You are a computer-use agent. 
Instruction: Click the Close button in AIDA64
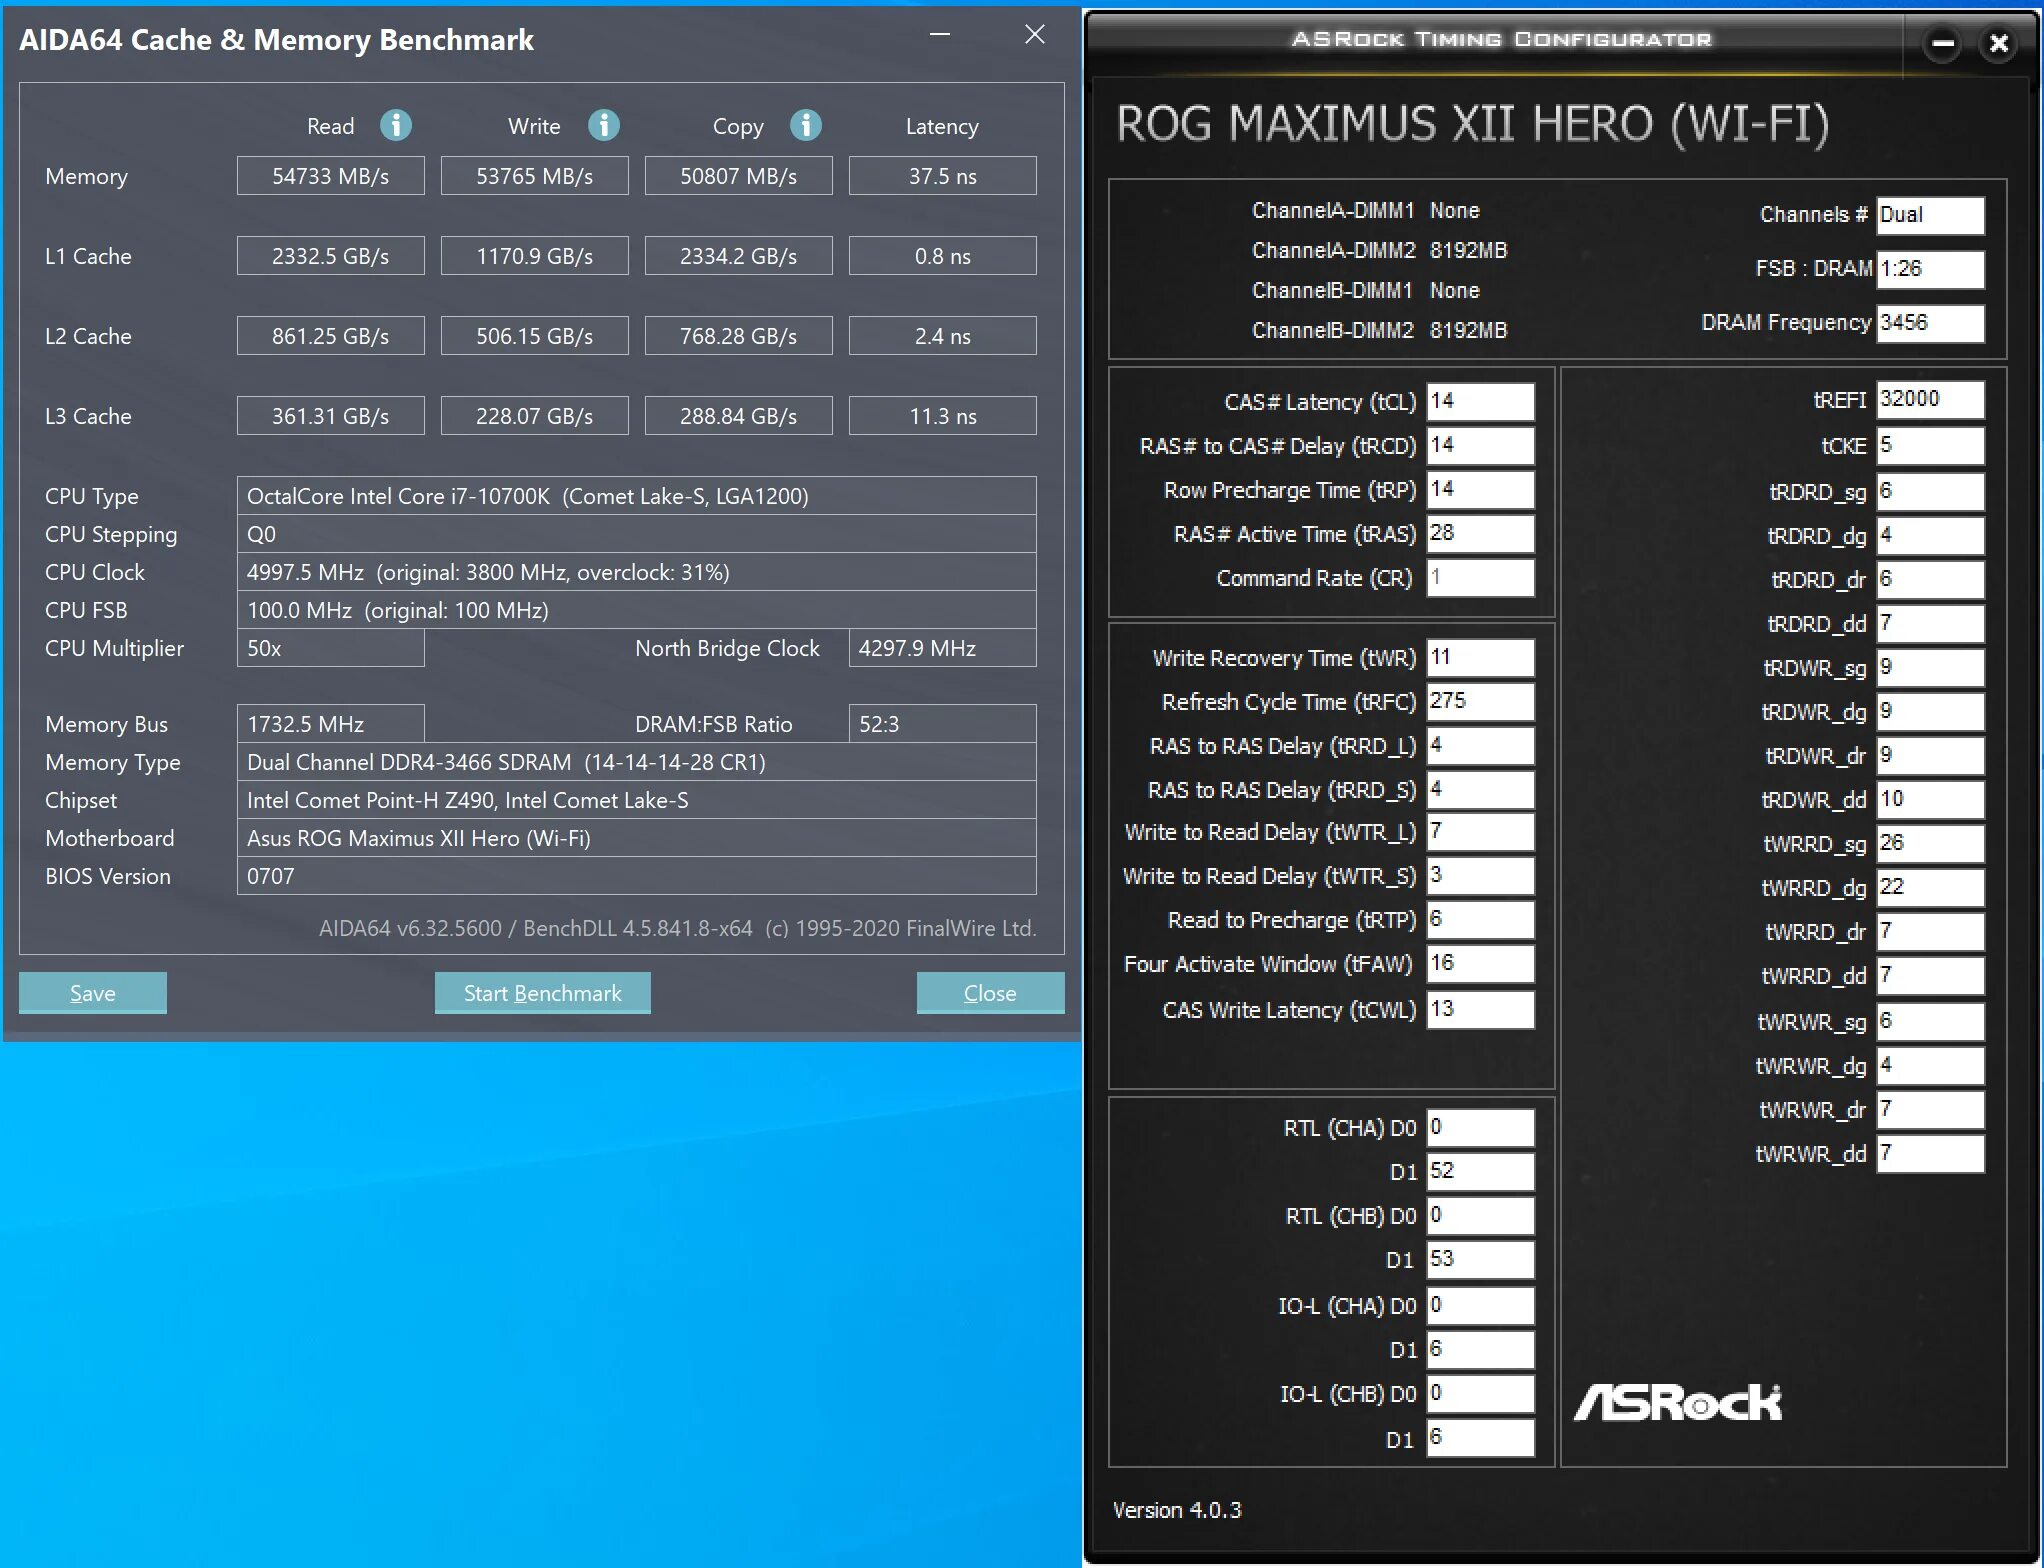pyautogui.click(x=990, y=993)
